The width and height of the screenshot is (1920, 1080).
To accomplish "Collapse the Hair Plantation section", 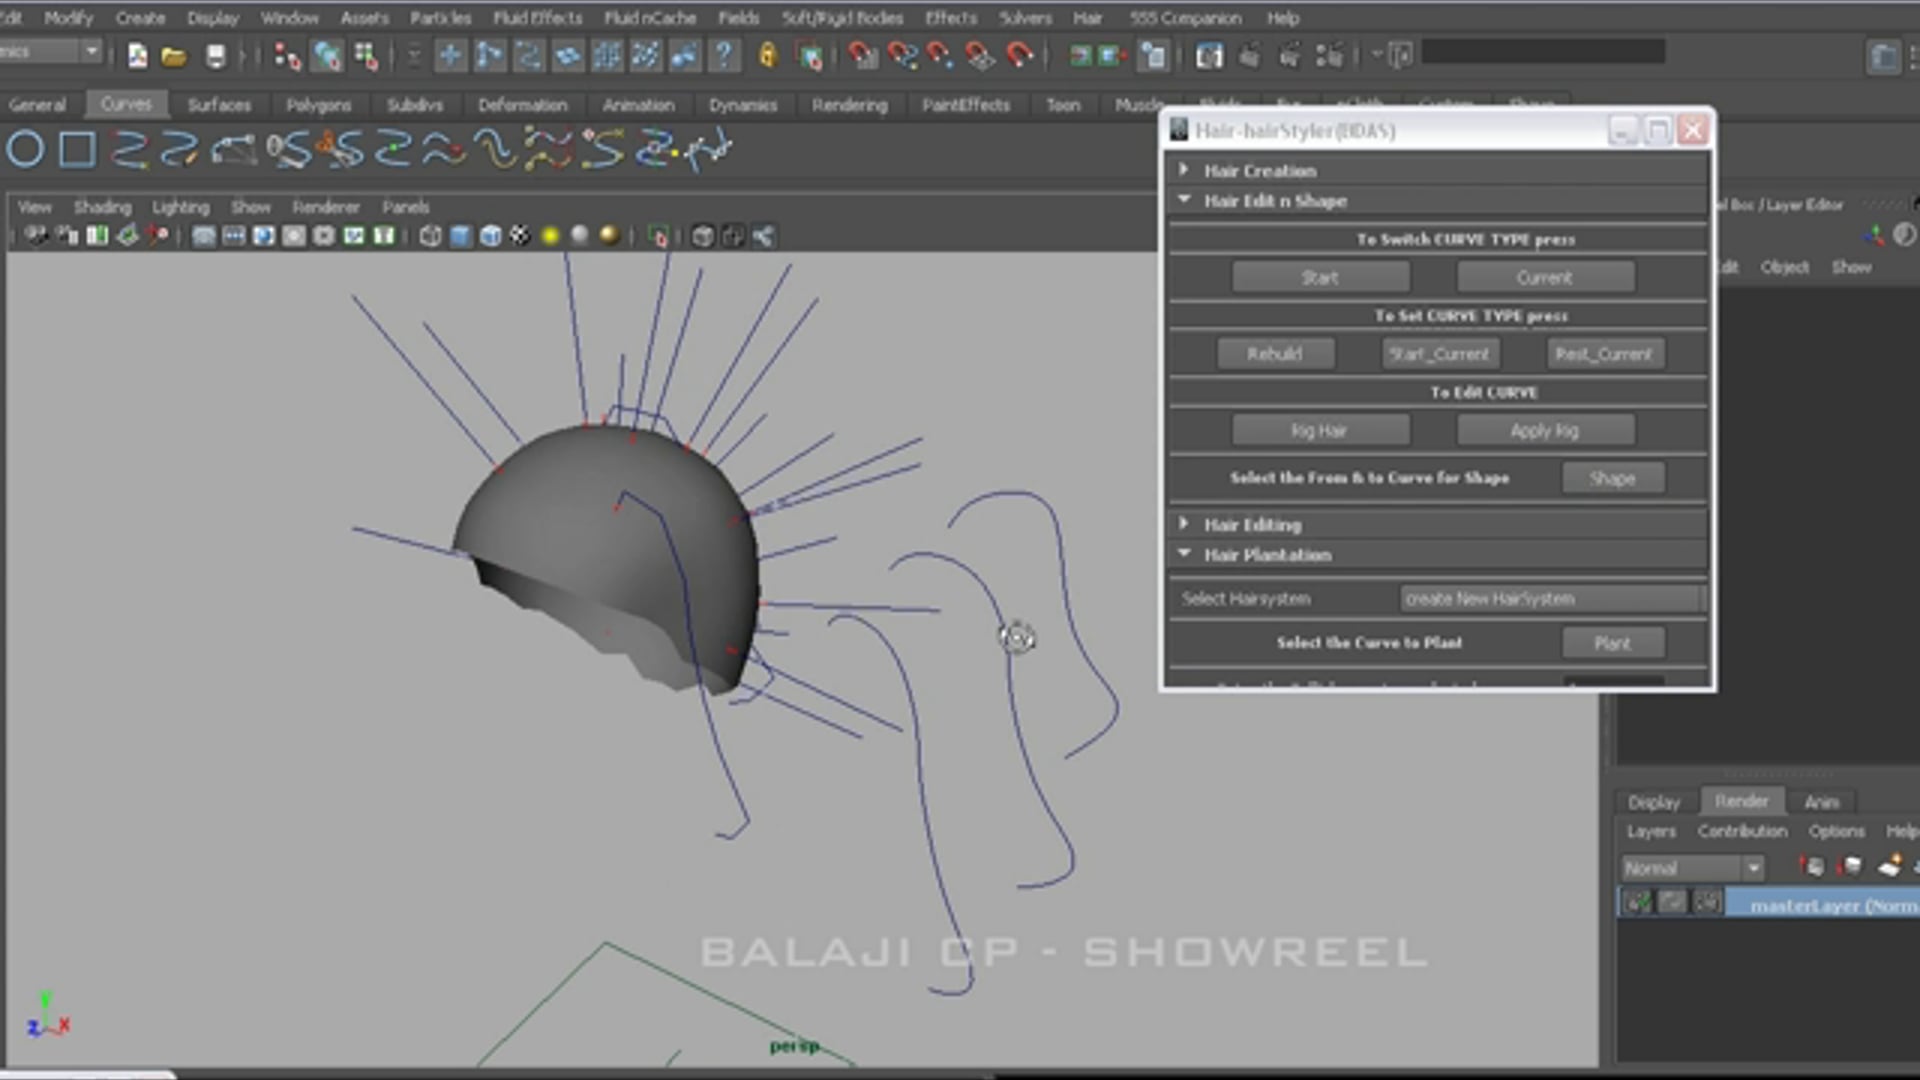I will pyautogui.click(x=1184, y=554).
